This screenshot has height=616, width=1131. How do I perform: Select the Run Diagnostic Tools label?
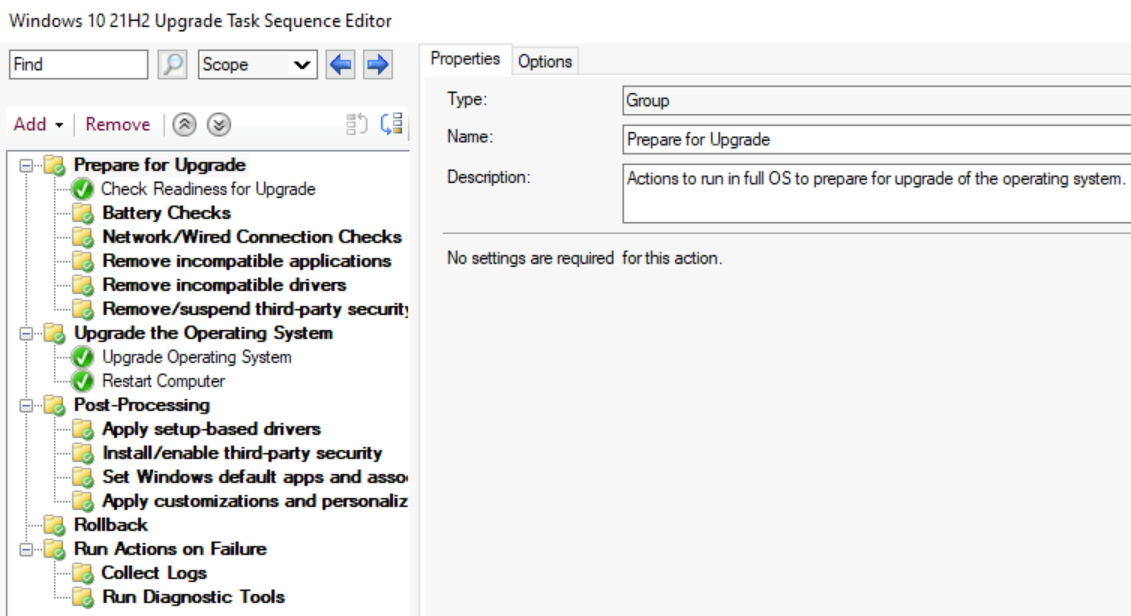click(x=193, y=597)
